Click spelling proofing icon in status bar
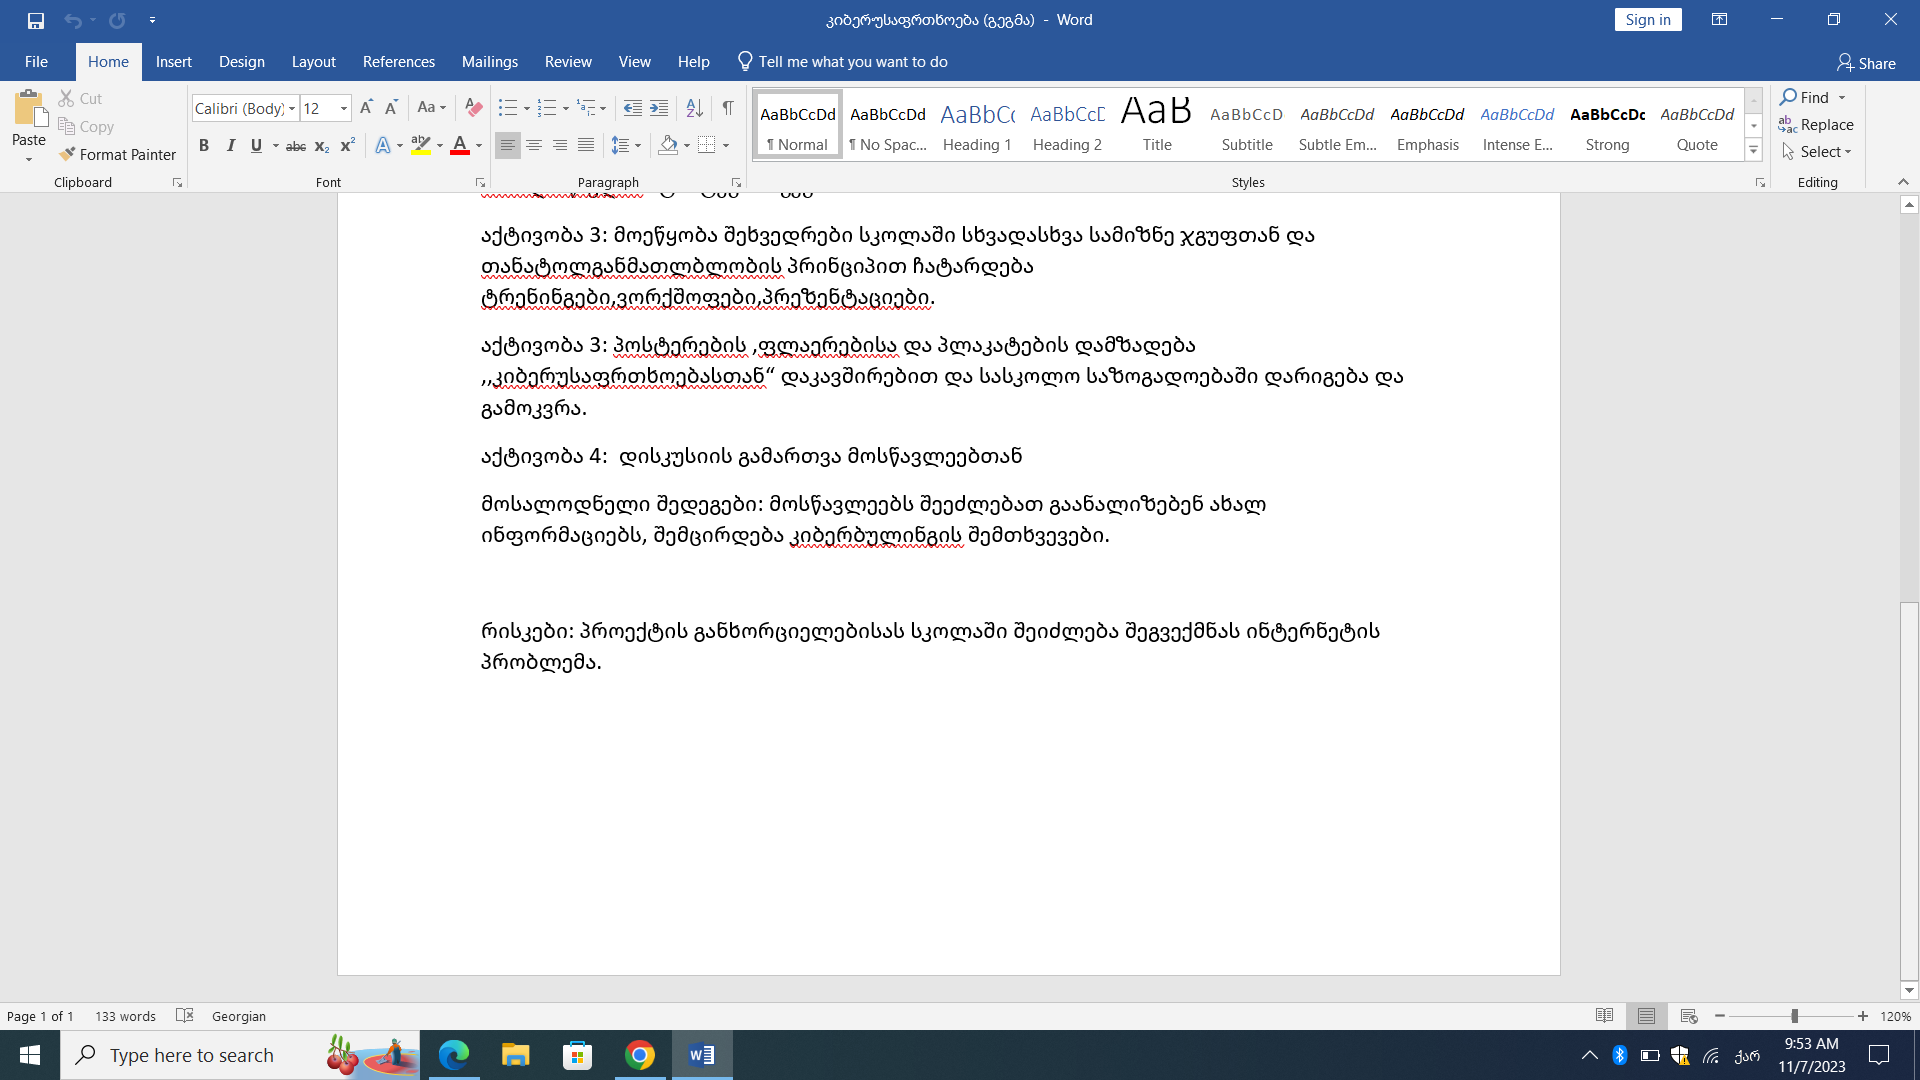This screenshot has width=1920, height=1080. pyautogui.click(x=184, y=1016)
